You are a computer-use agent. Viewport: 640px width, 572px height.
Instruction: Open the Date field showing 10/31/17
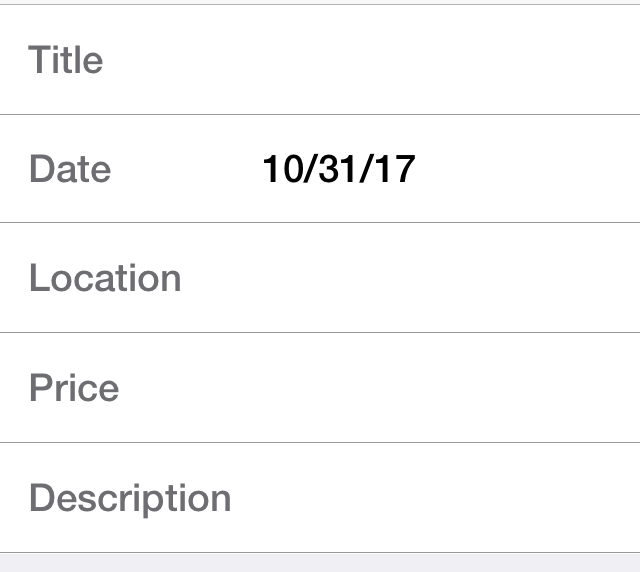[449, 169]
